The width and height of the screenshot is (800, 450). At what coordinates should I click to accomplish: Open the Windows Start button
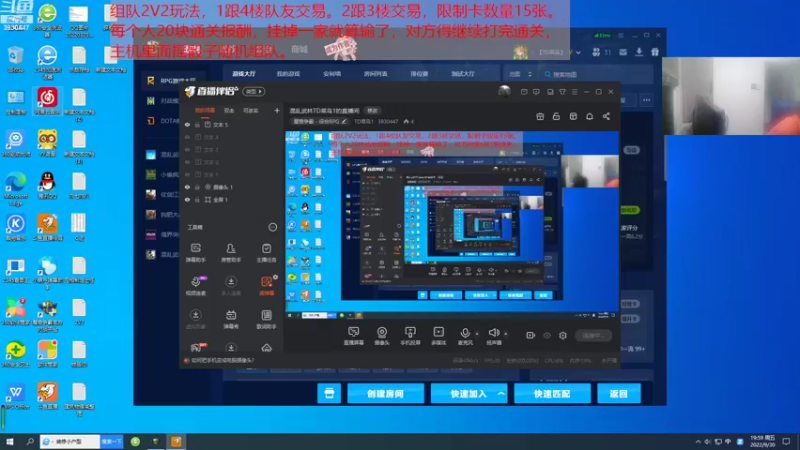(9, 441)
